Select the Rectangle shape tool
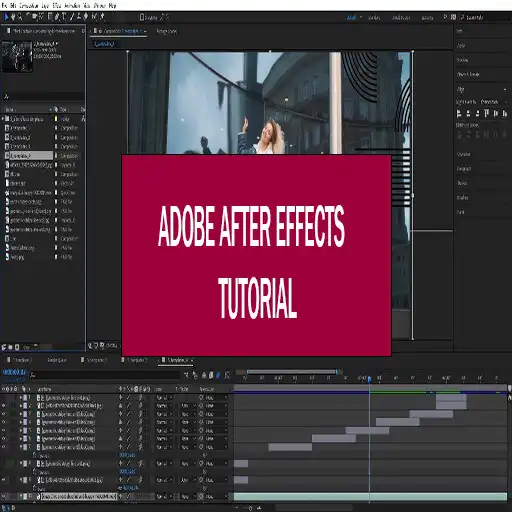 (50, 17)
